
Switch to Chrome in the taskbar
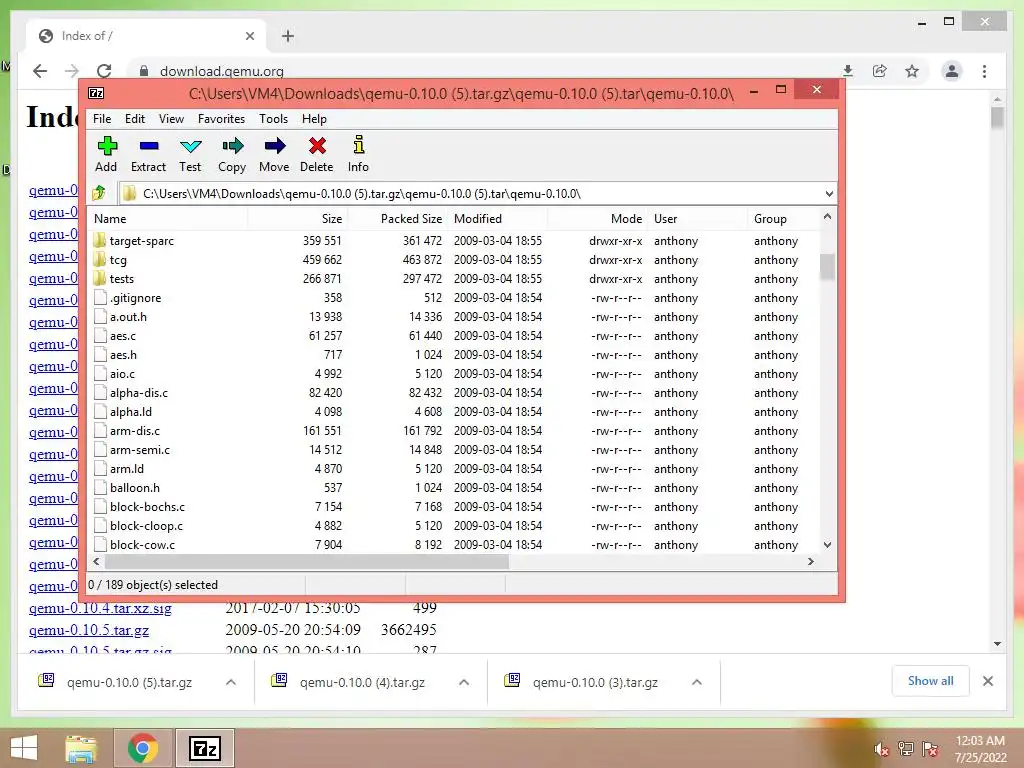142,748
